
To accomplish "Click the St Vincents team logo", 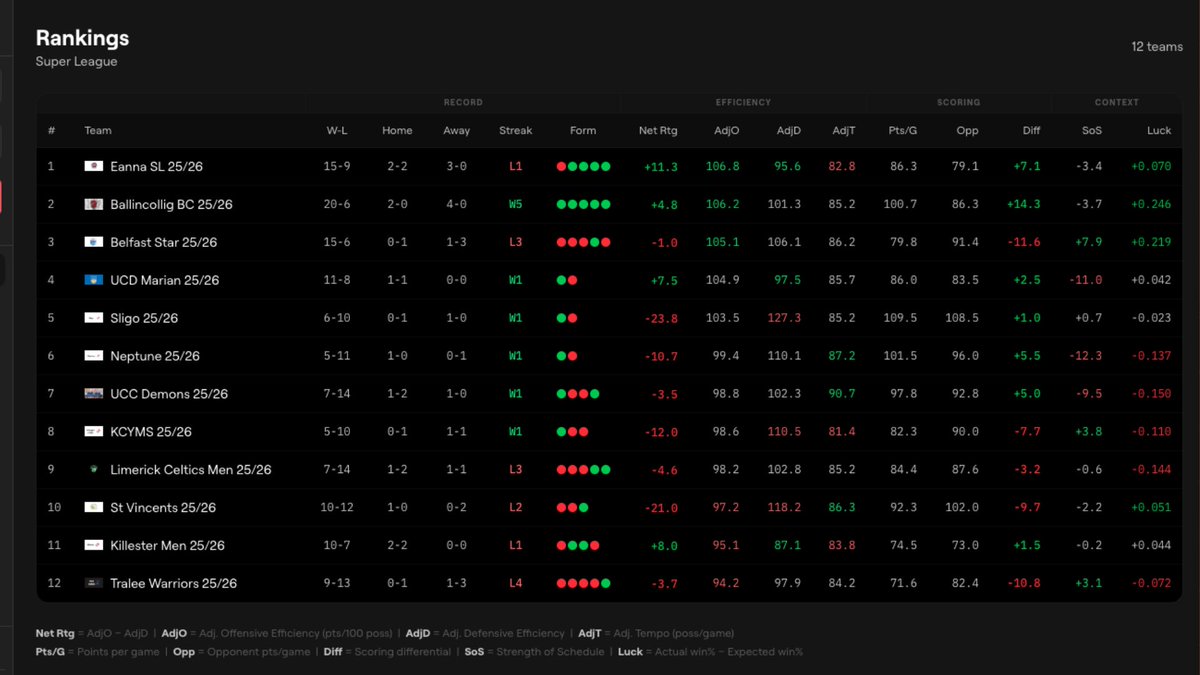I will point(94,507).
